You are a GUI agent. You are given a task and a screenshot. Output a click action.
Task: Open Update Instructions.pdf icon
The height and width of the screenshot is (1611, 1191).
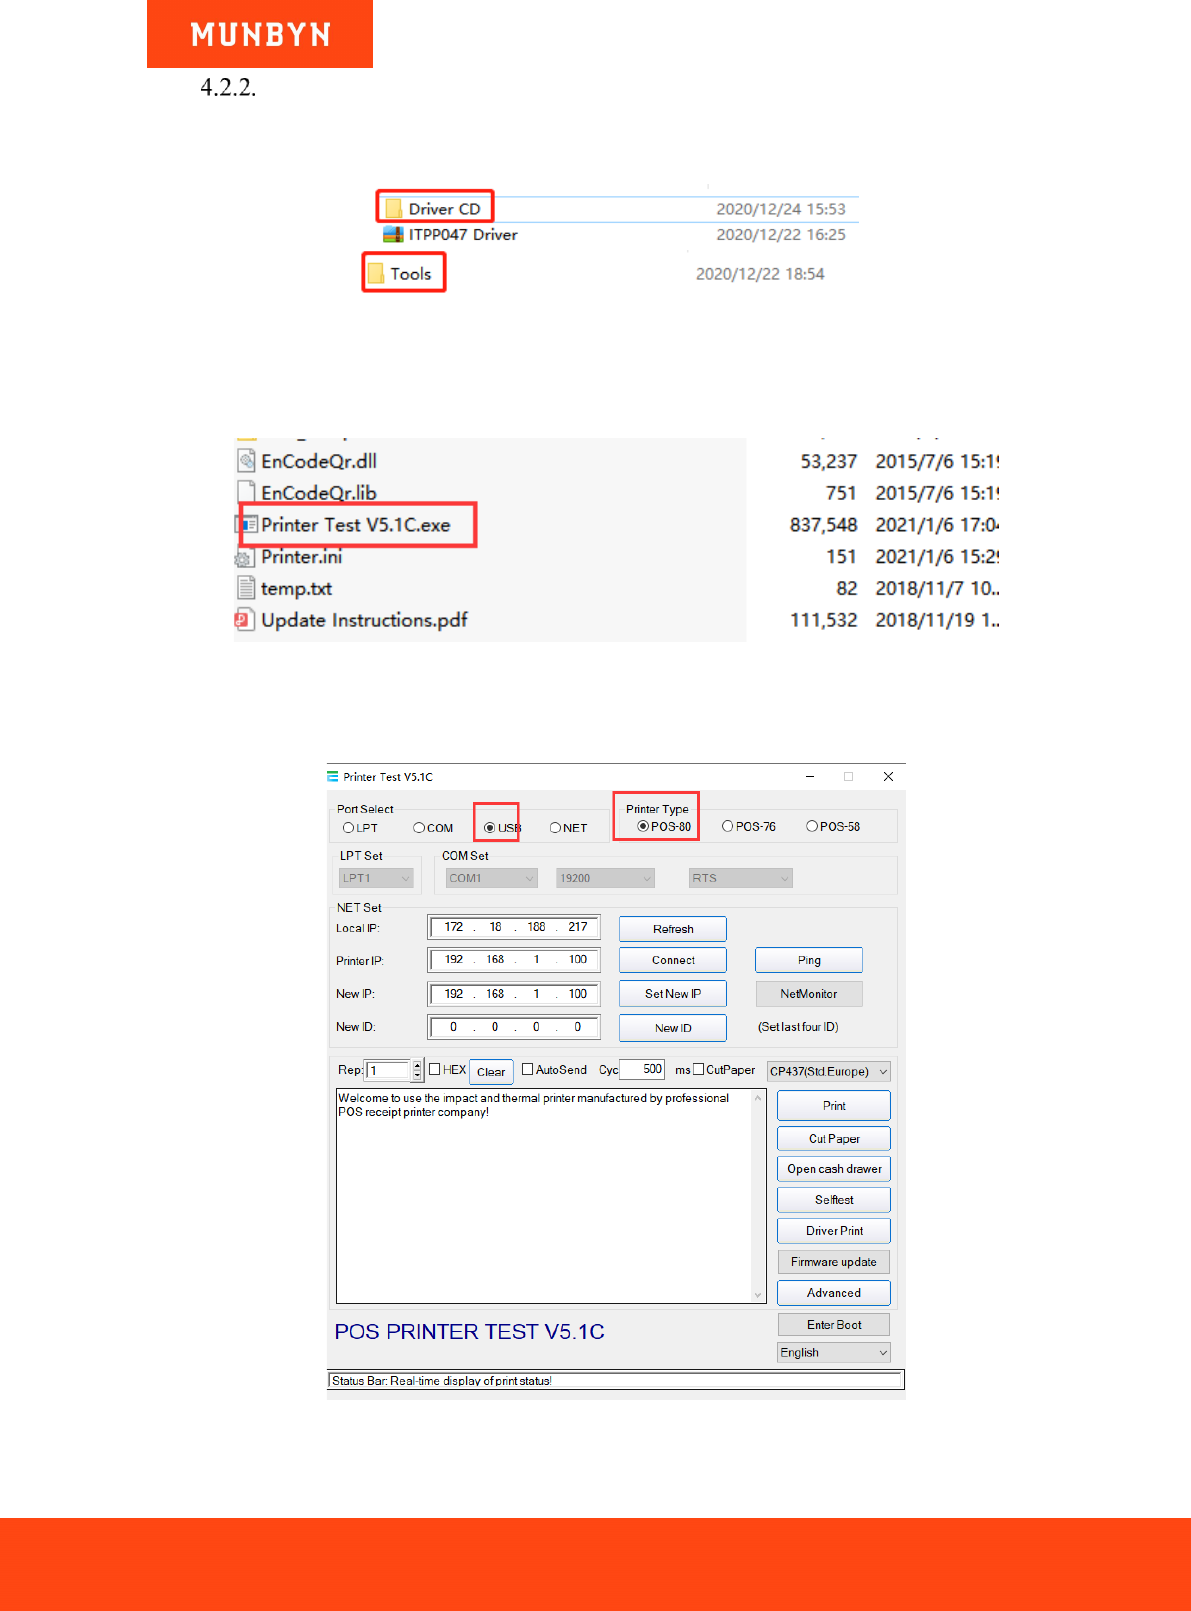click(244, 620)
